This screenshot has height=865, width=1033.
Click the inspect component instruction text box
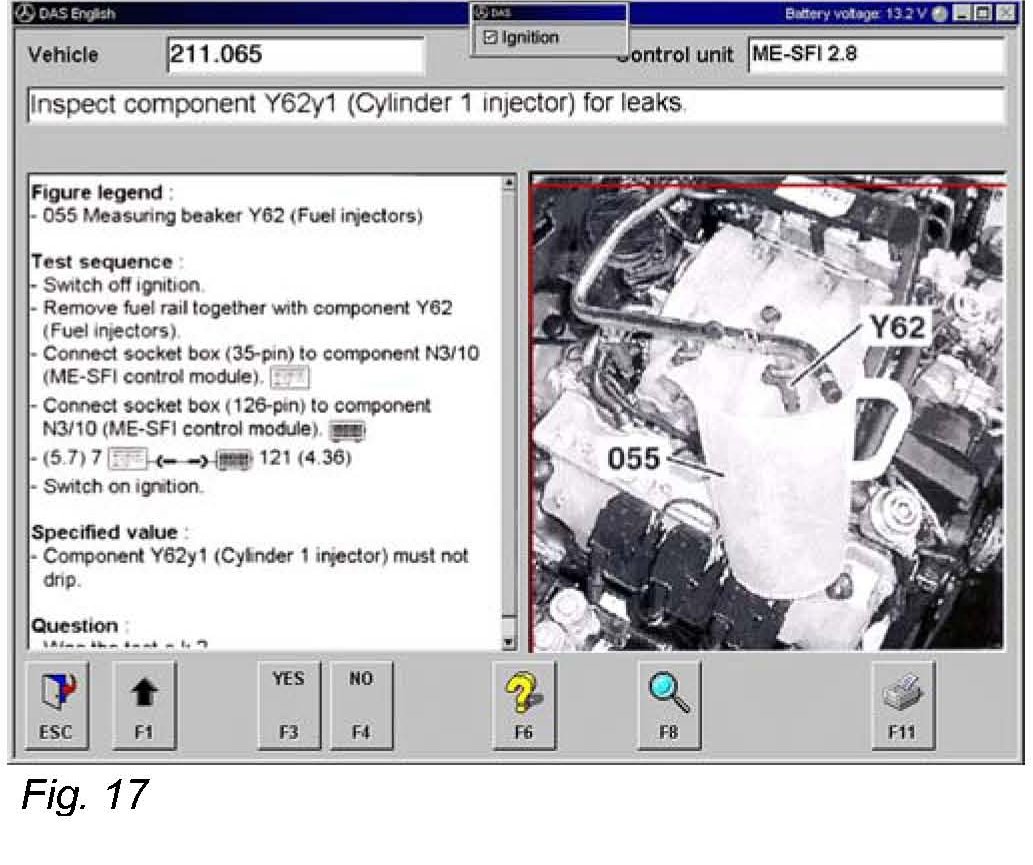(x=515, y=104)
